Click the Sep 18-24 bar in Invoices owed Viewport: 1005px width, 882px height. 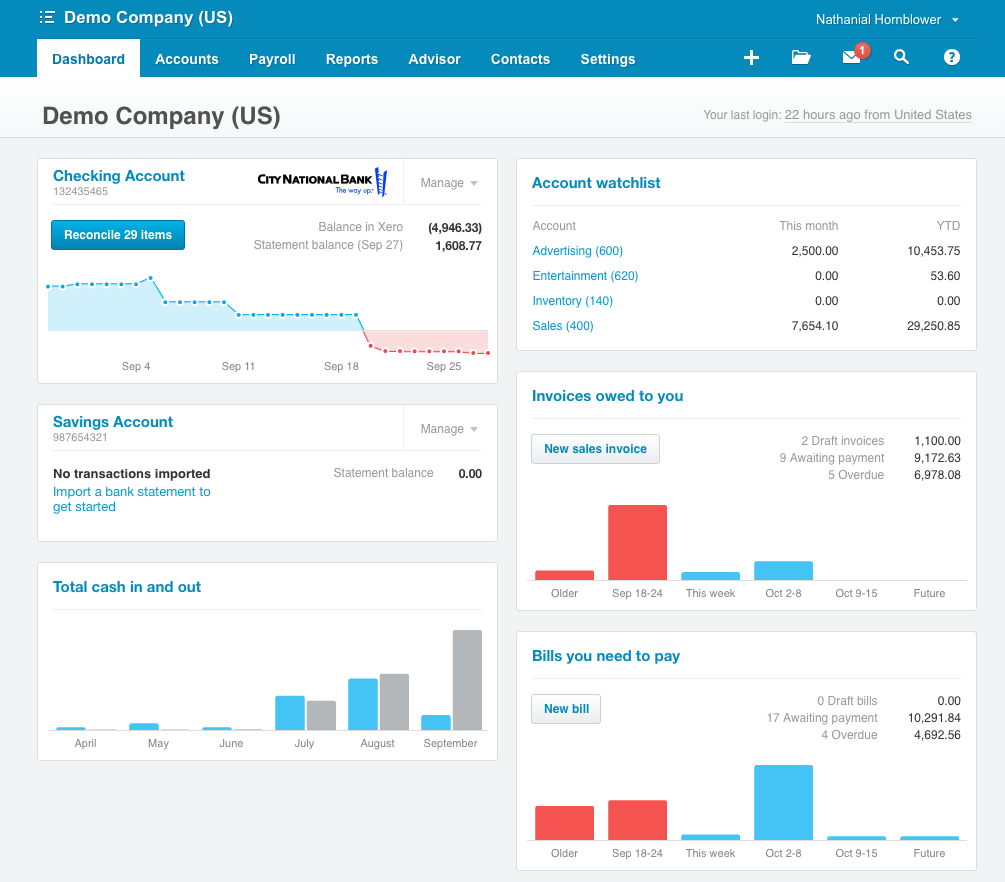[x=637, y=540]
